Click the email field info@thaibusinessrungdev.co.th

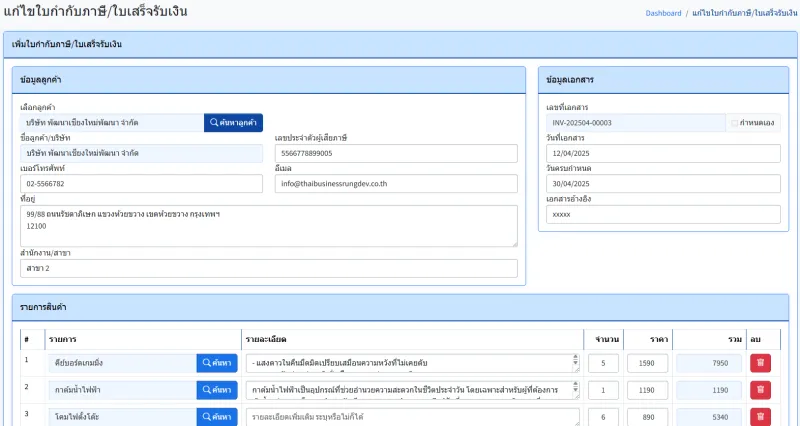(x=396, y=184)
